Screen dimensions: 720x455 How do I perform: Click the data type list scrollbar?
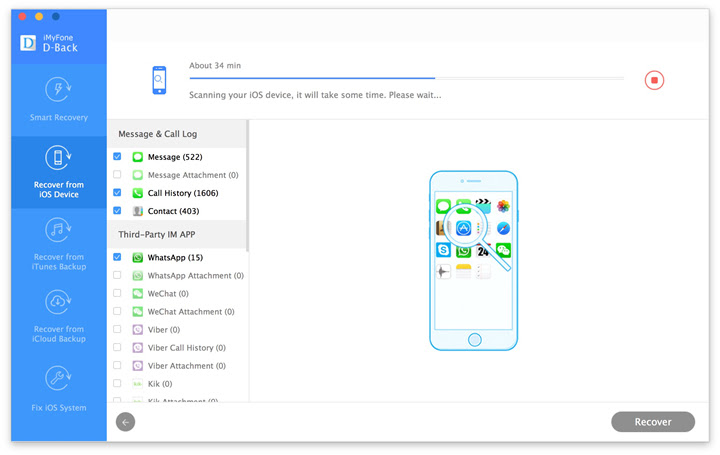pos(248,186)
